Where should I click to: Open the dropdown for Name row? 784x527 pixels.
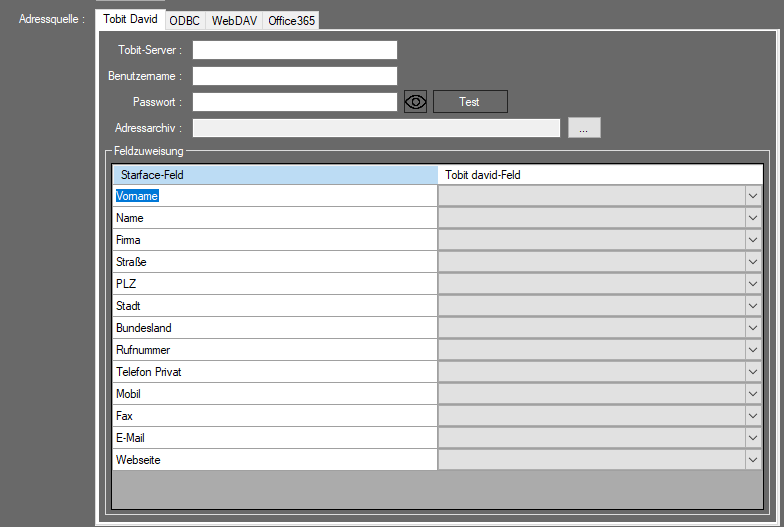pos(753,218)
